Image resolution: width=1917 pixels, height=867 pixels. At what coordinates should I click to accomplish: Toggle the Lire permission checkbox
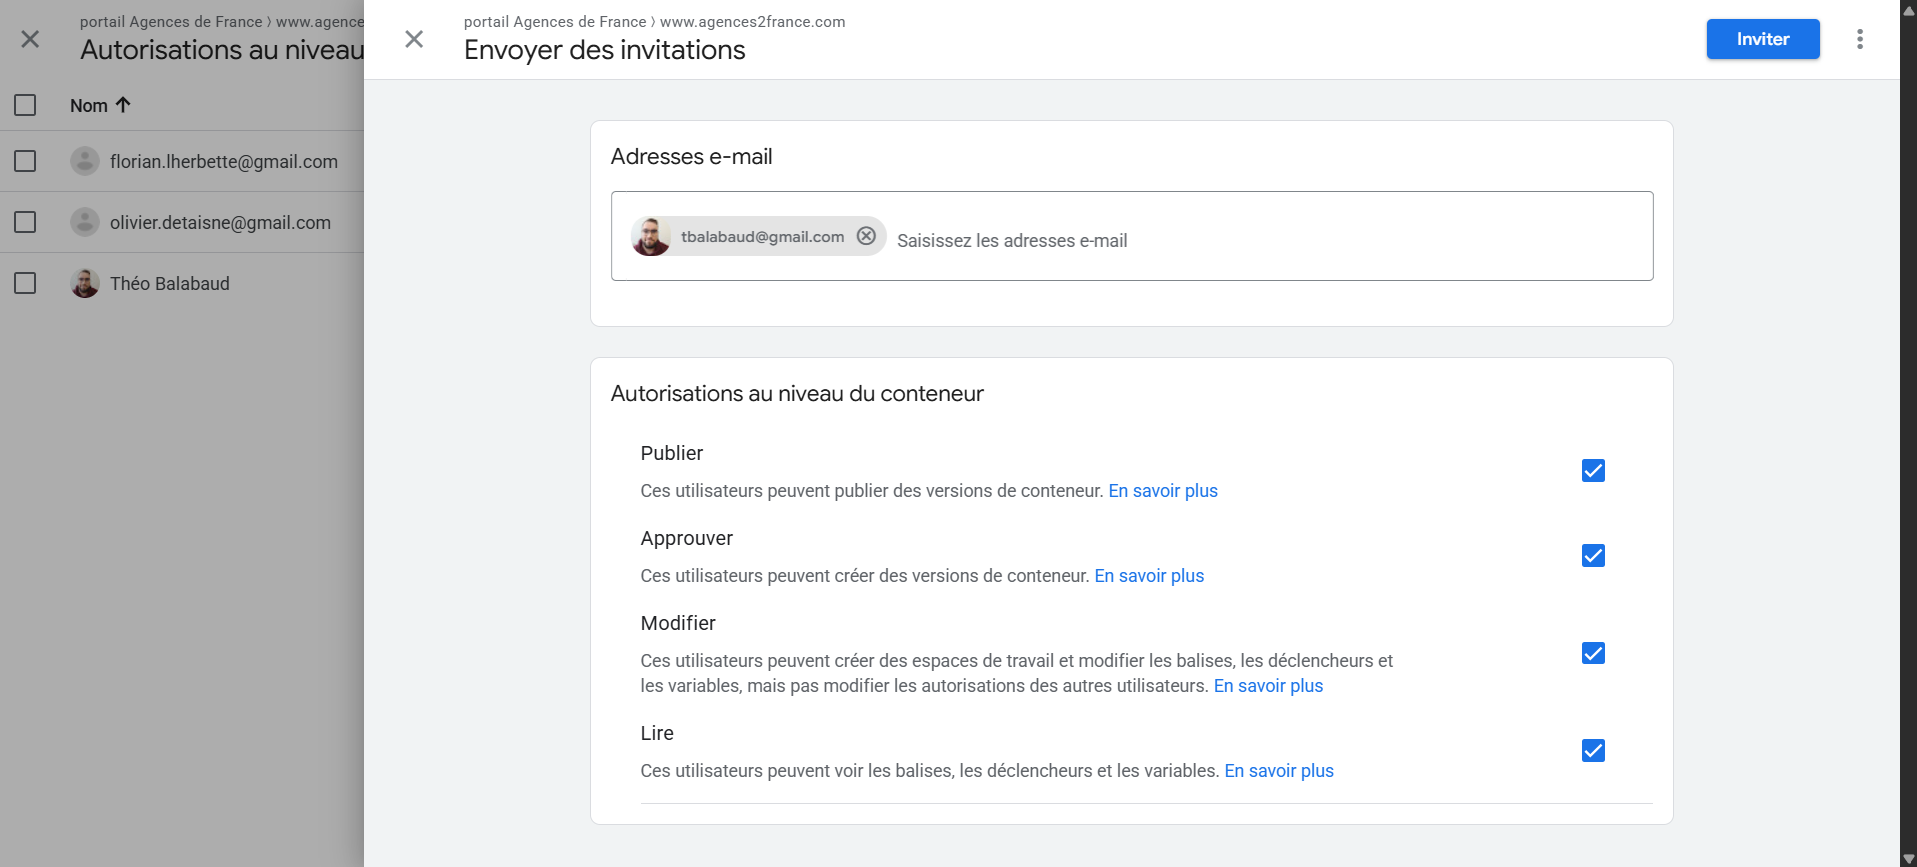pyautogui.click(x=1593, y=751)
